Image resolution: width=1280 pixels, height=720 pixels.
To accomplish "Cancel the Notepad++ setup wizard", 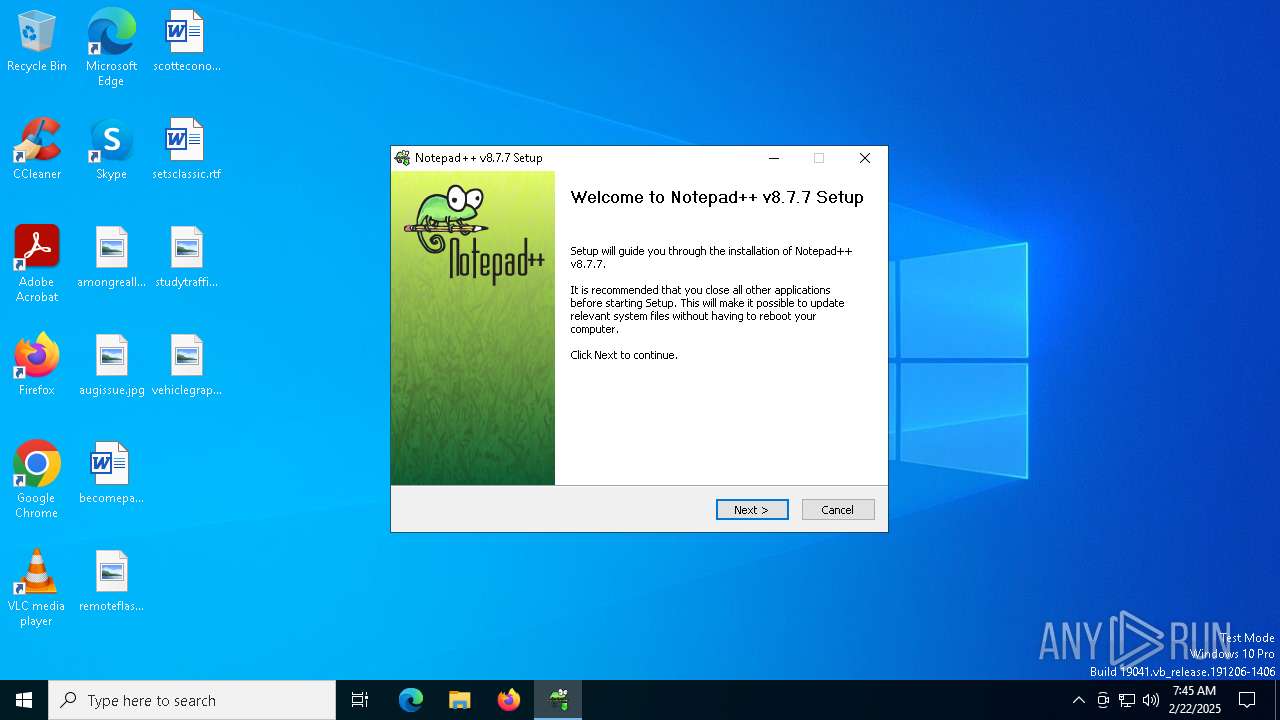I will pos(838,510).
